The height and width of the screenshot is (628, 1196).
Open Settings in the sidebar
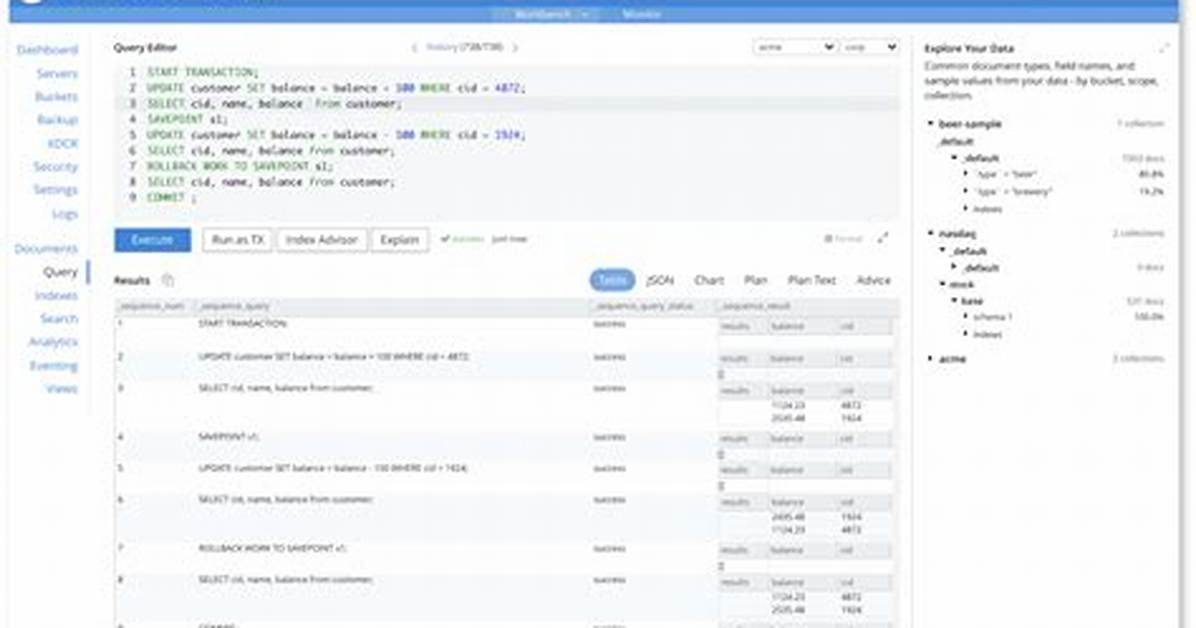56,189
